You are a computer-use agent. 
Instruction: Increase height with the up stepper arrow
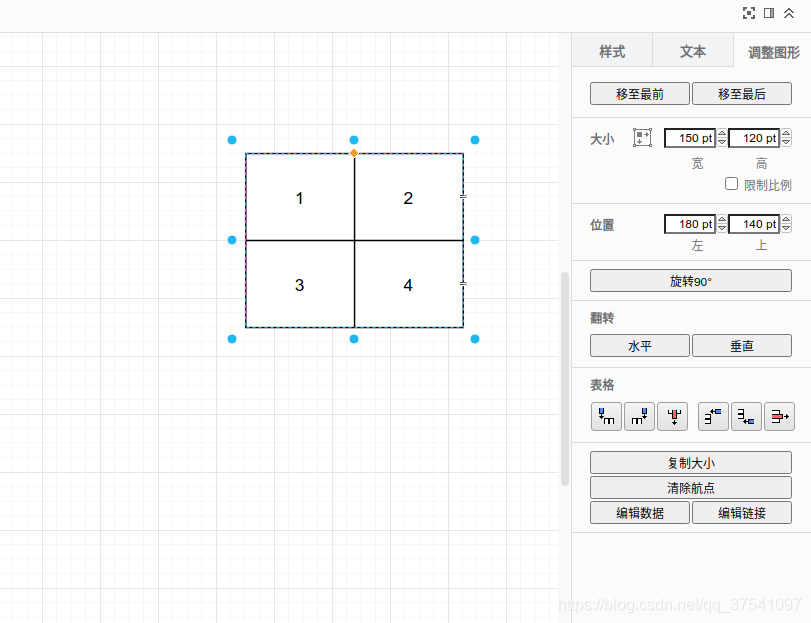pos(786,134)
